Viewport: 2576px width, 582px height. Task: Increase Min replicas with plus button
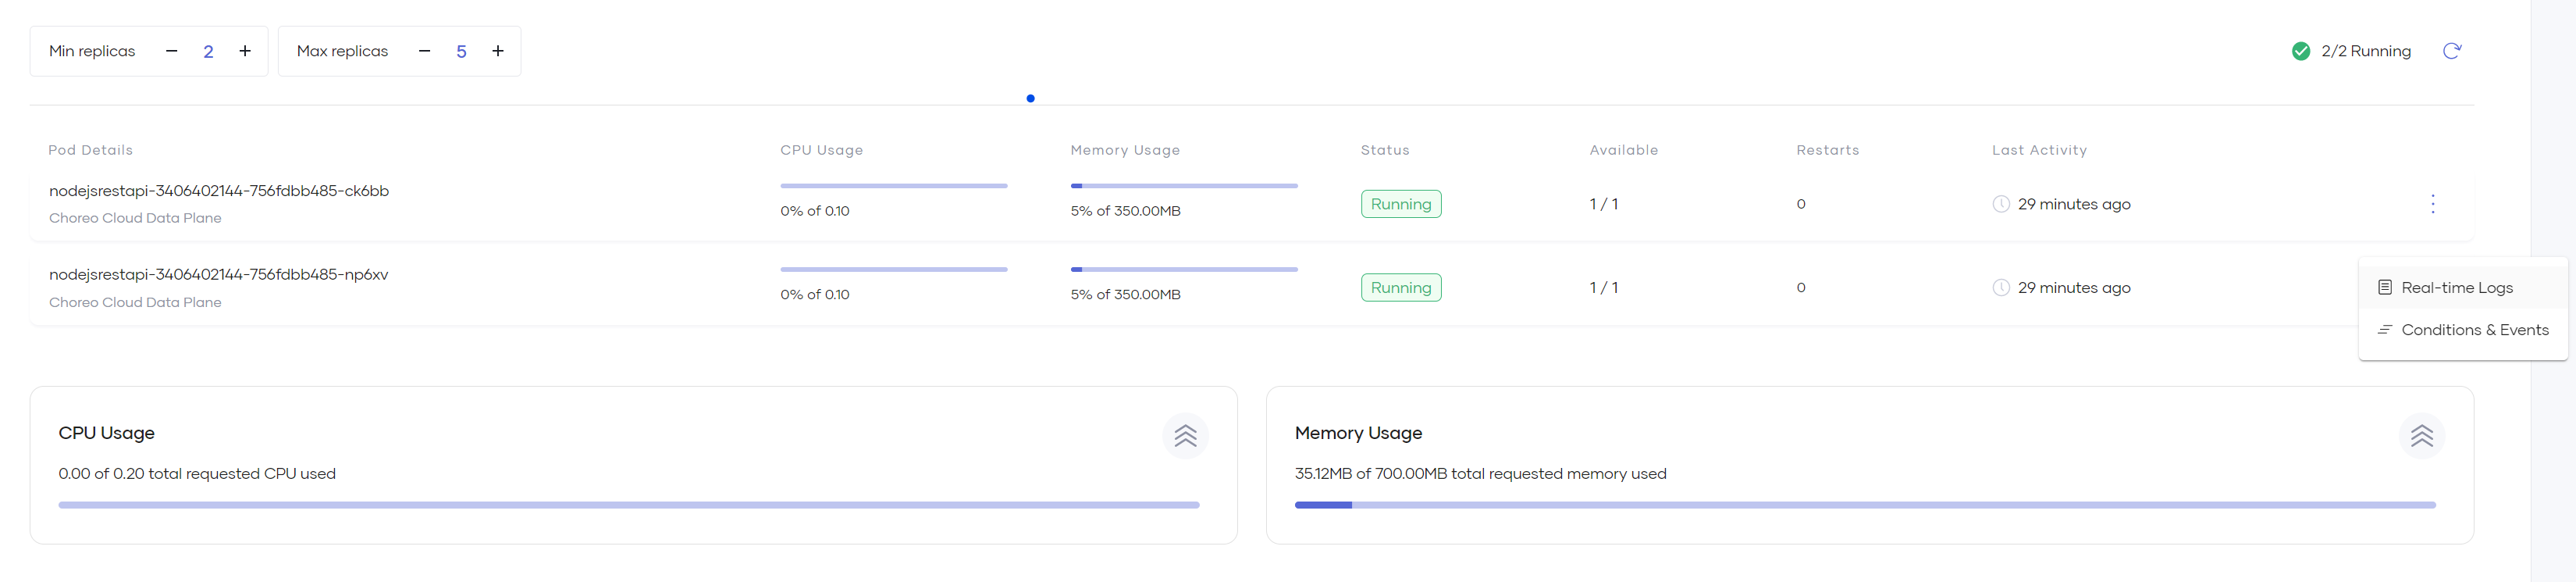[x=245, y=51]
